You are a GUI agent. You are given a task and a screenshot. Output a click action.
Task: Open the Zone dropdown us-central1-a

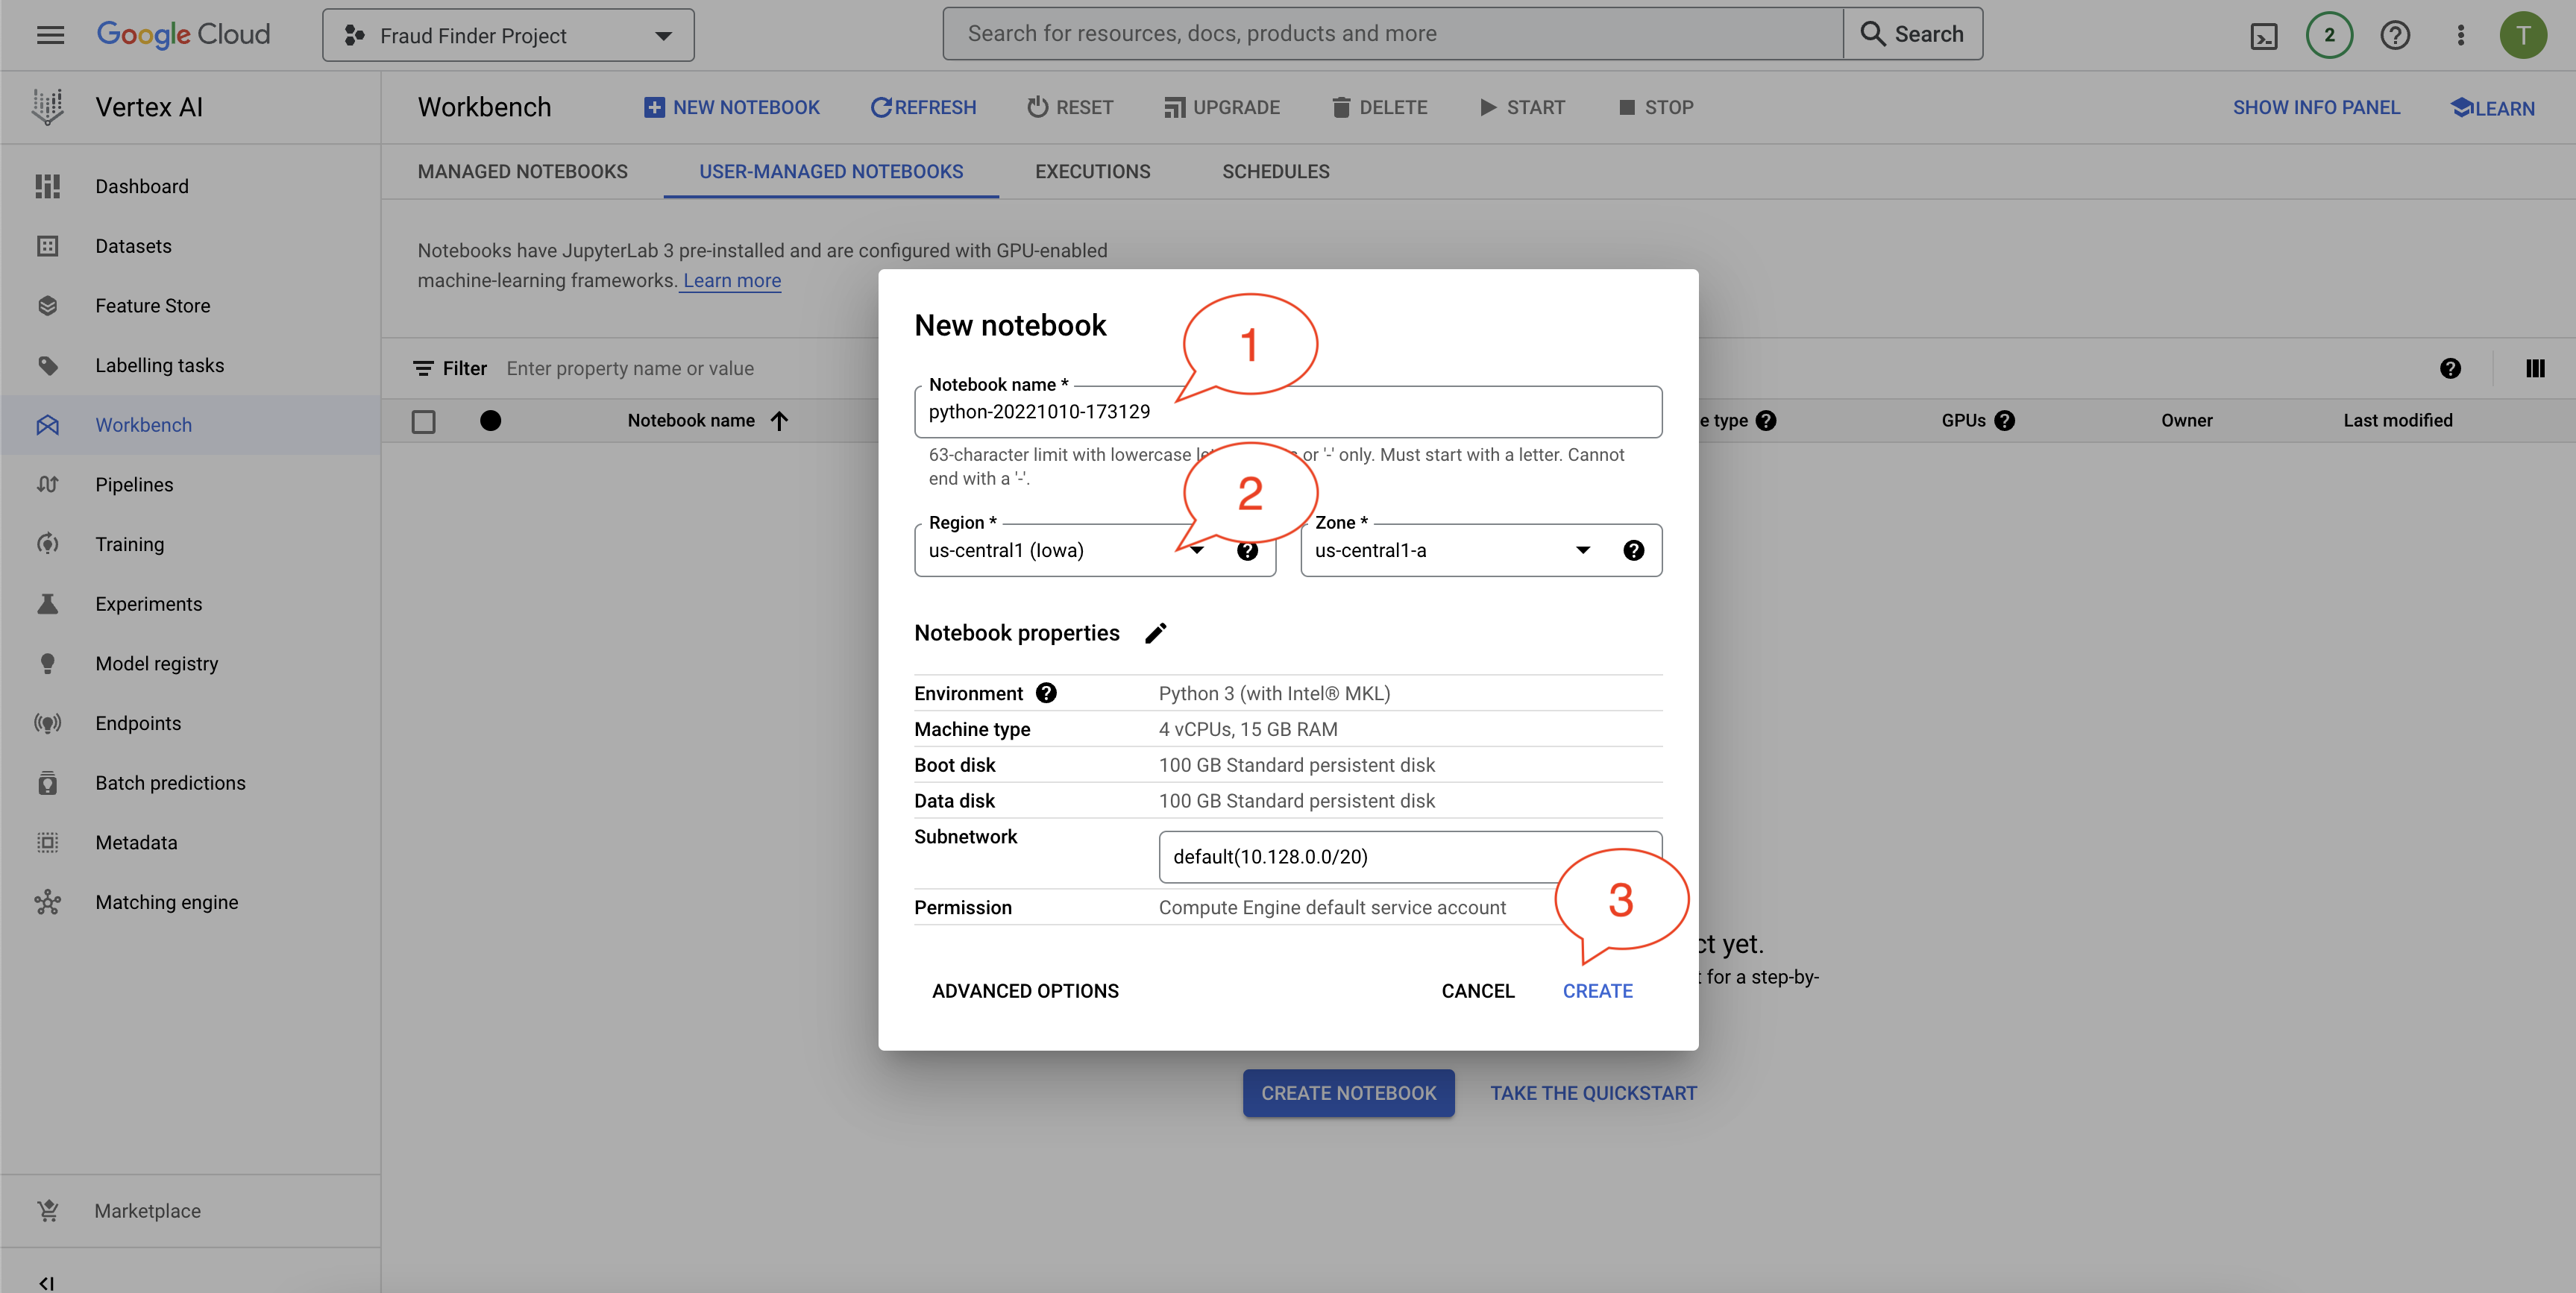pyautogui.click(x=1450, y=550)
